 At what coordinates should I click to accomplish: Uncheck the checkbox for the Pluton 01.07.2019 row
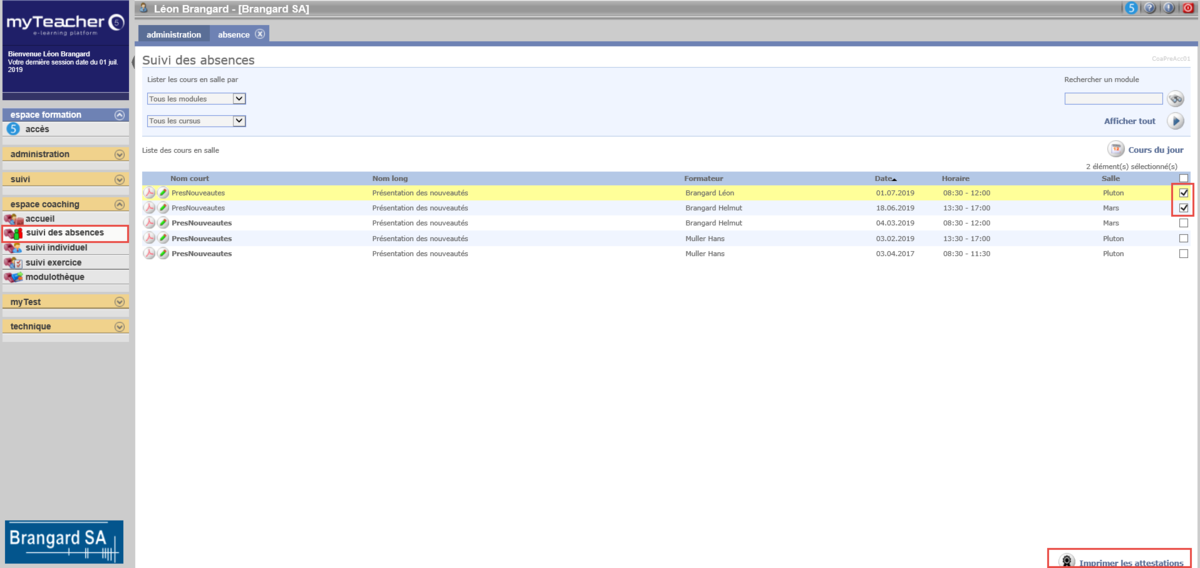(x=1184, y=192)
